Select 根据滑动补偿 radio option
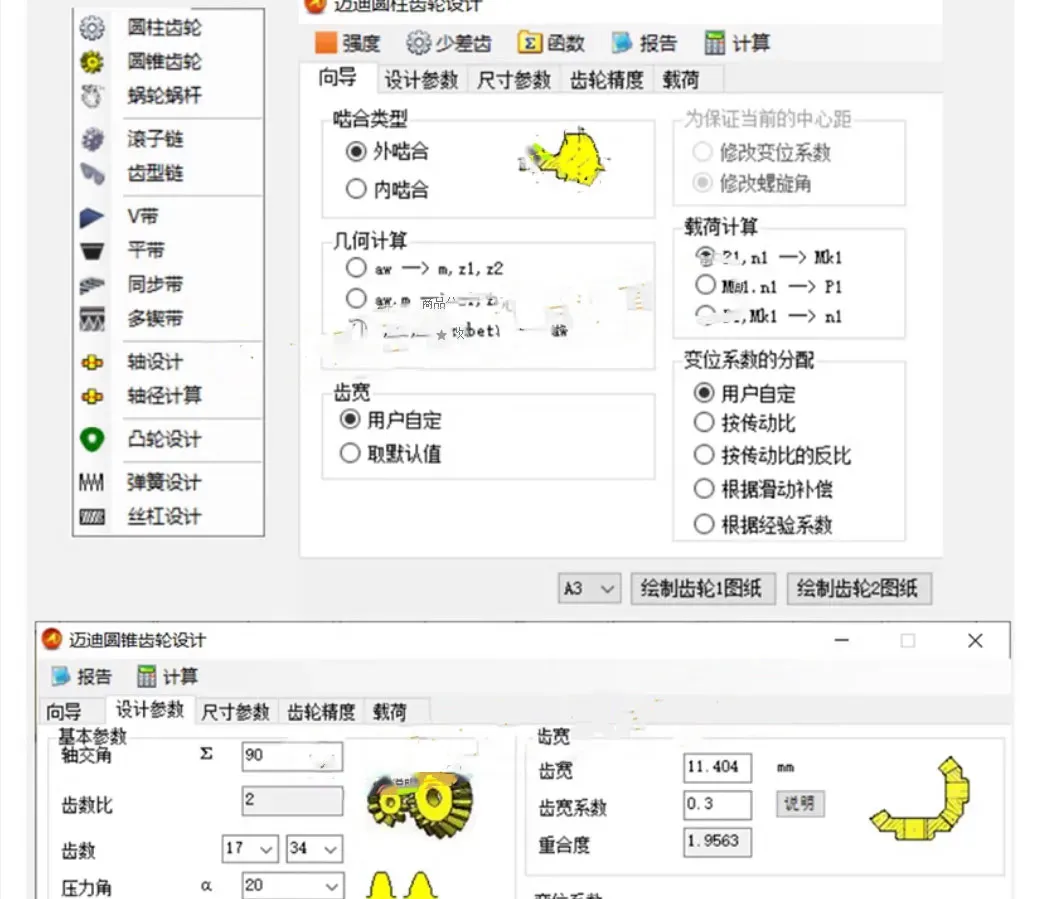Screen dimensions: 1038x899 [x=704, y=489]
